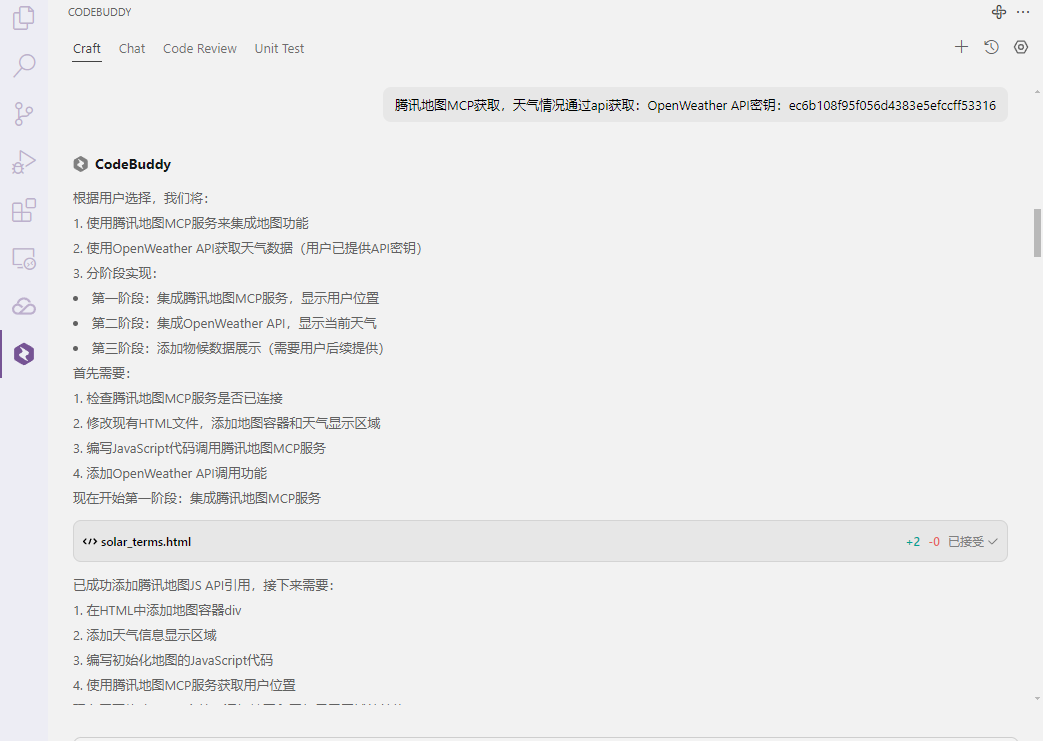The width and height of the screenshot is (1043, 741).
Task: Open the more actions ellipsis menu
Action: 1023,12
